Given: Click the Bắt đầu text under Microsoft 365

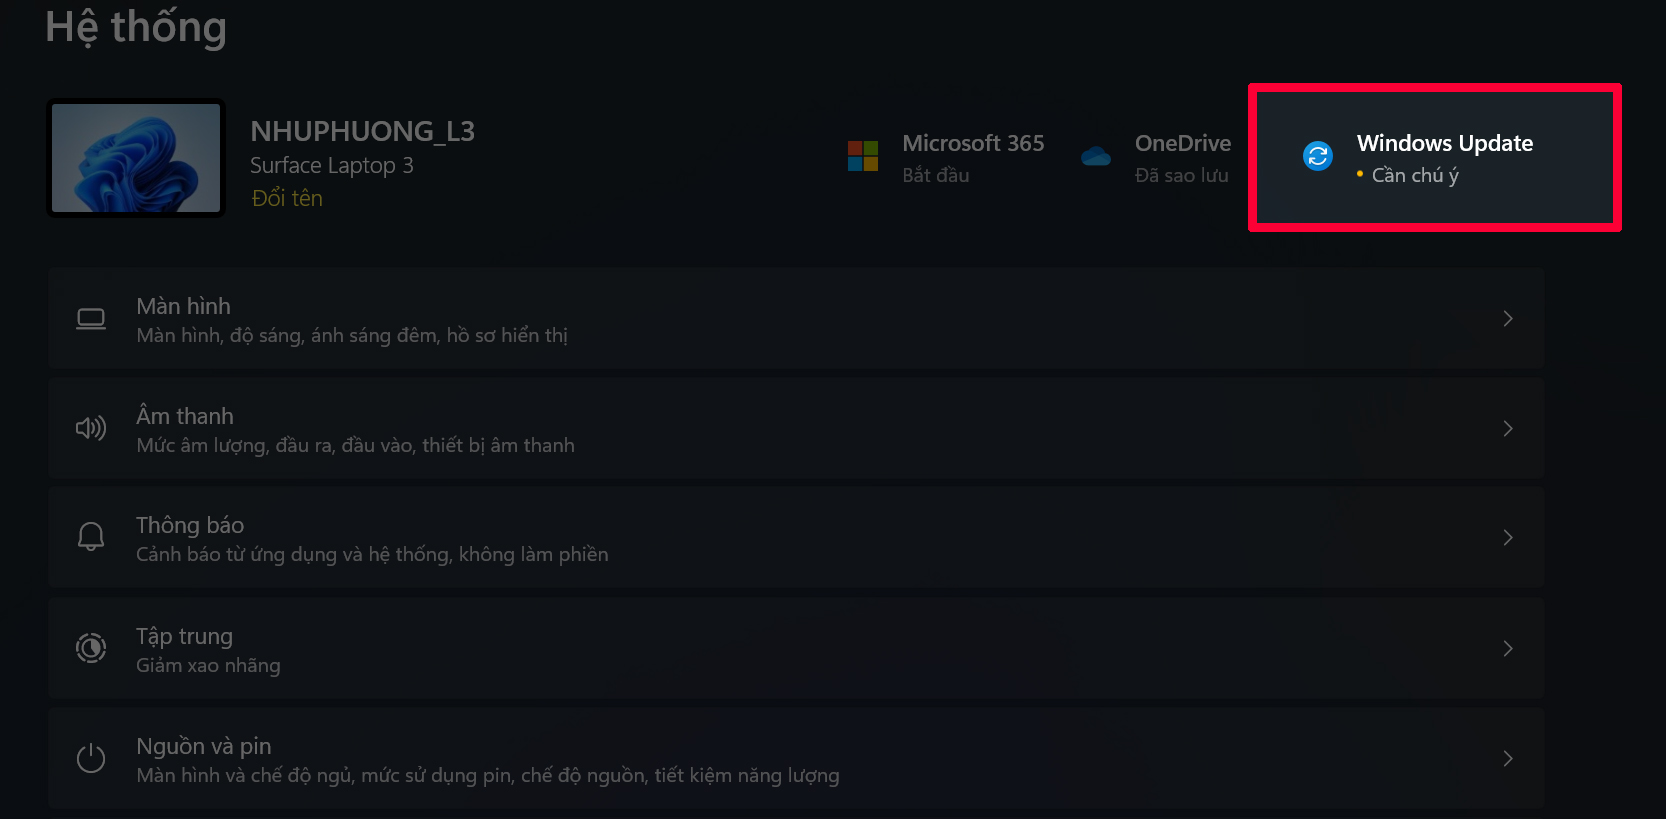Looking at the screenshot, I should (935, 175).
